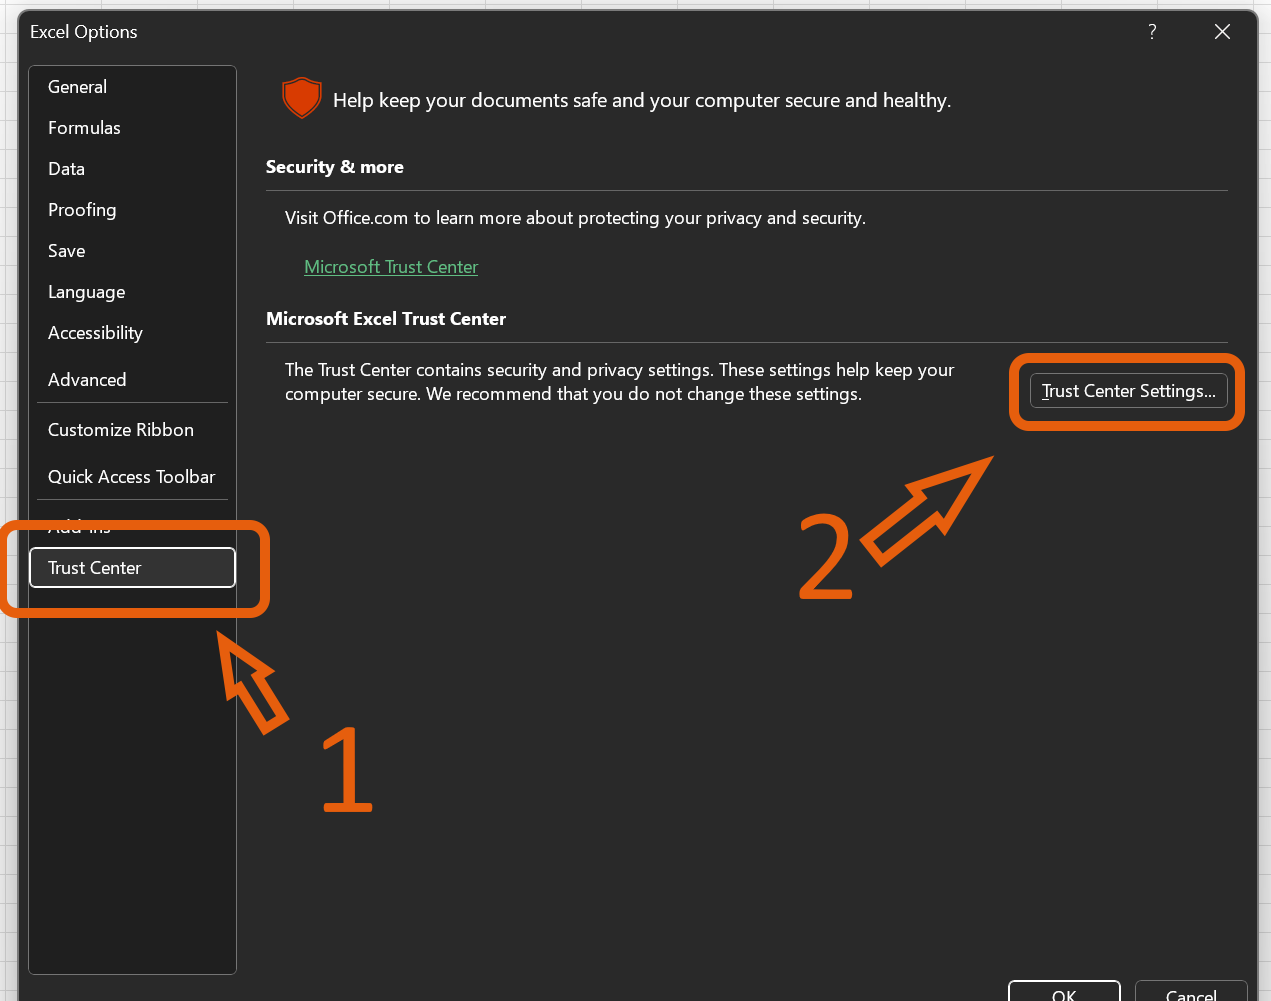Select the Save options category
1271x1001 pixels.
click(132, 251)
